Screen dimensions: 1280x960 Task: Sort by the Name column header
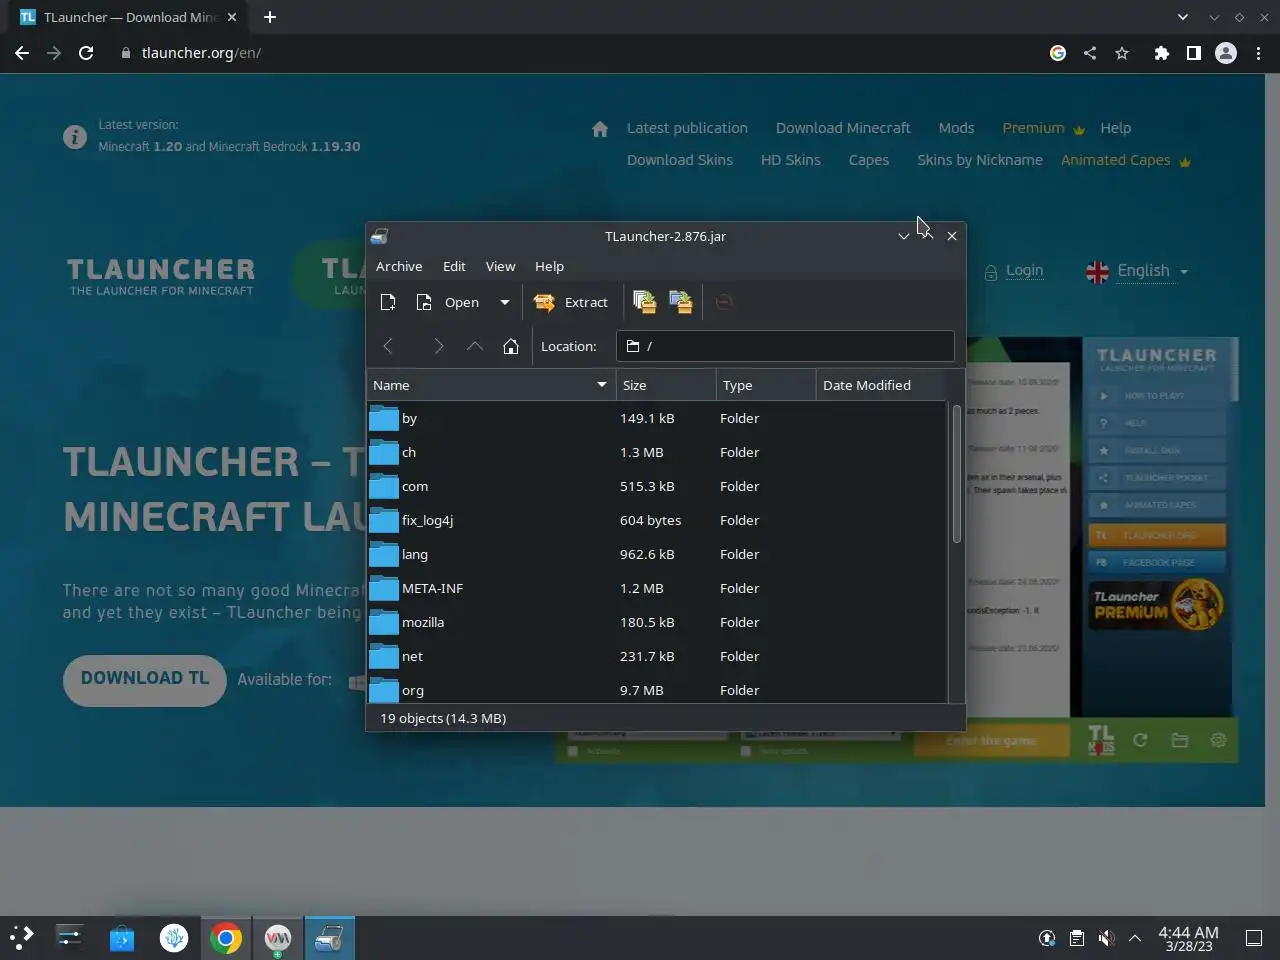coord(491,385)
